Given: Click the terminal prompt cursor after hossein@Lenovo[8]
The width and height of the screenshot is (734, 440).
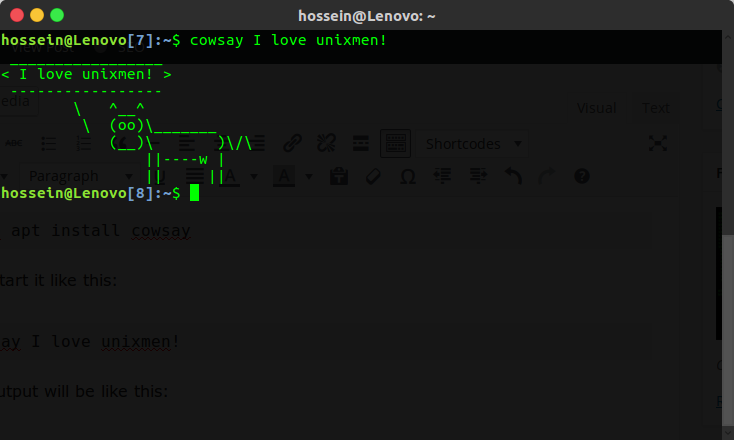Looking at the screenshot, I should coord(194,193).
